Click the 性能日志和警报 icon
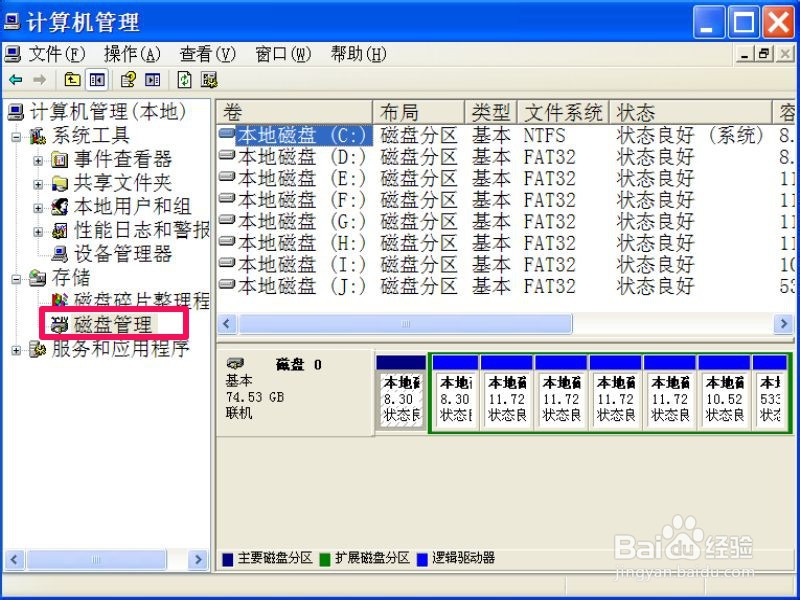 (58, 229)
